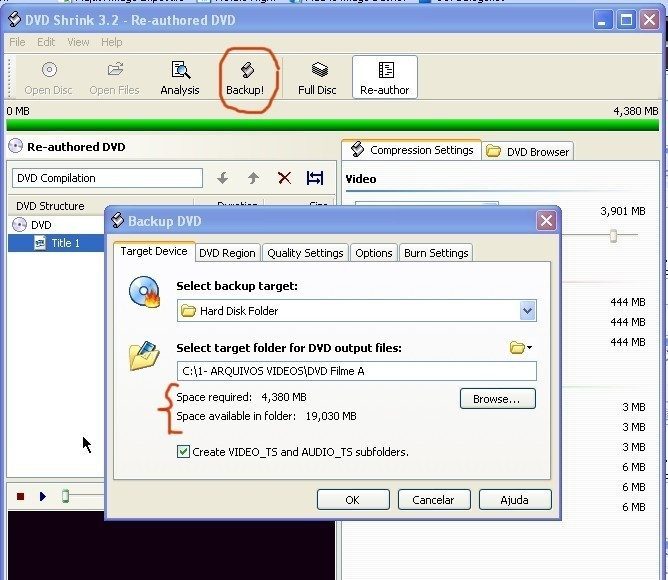This screenshot has width=668, height=580.
Task: Move title down with the down arrow icon
Action: (222, 178)
